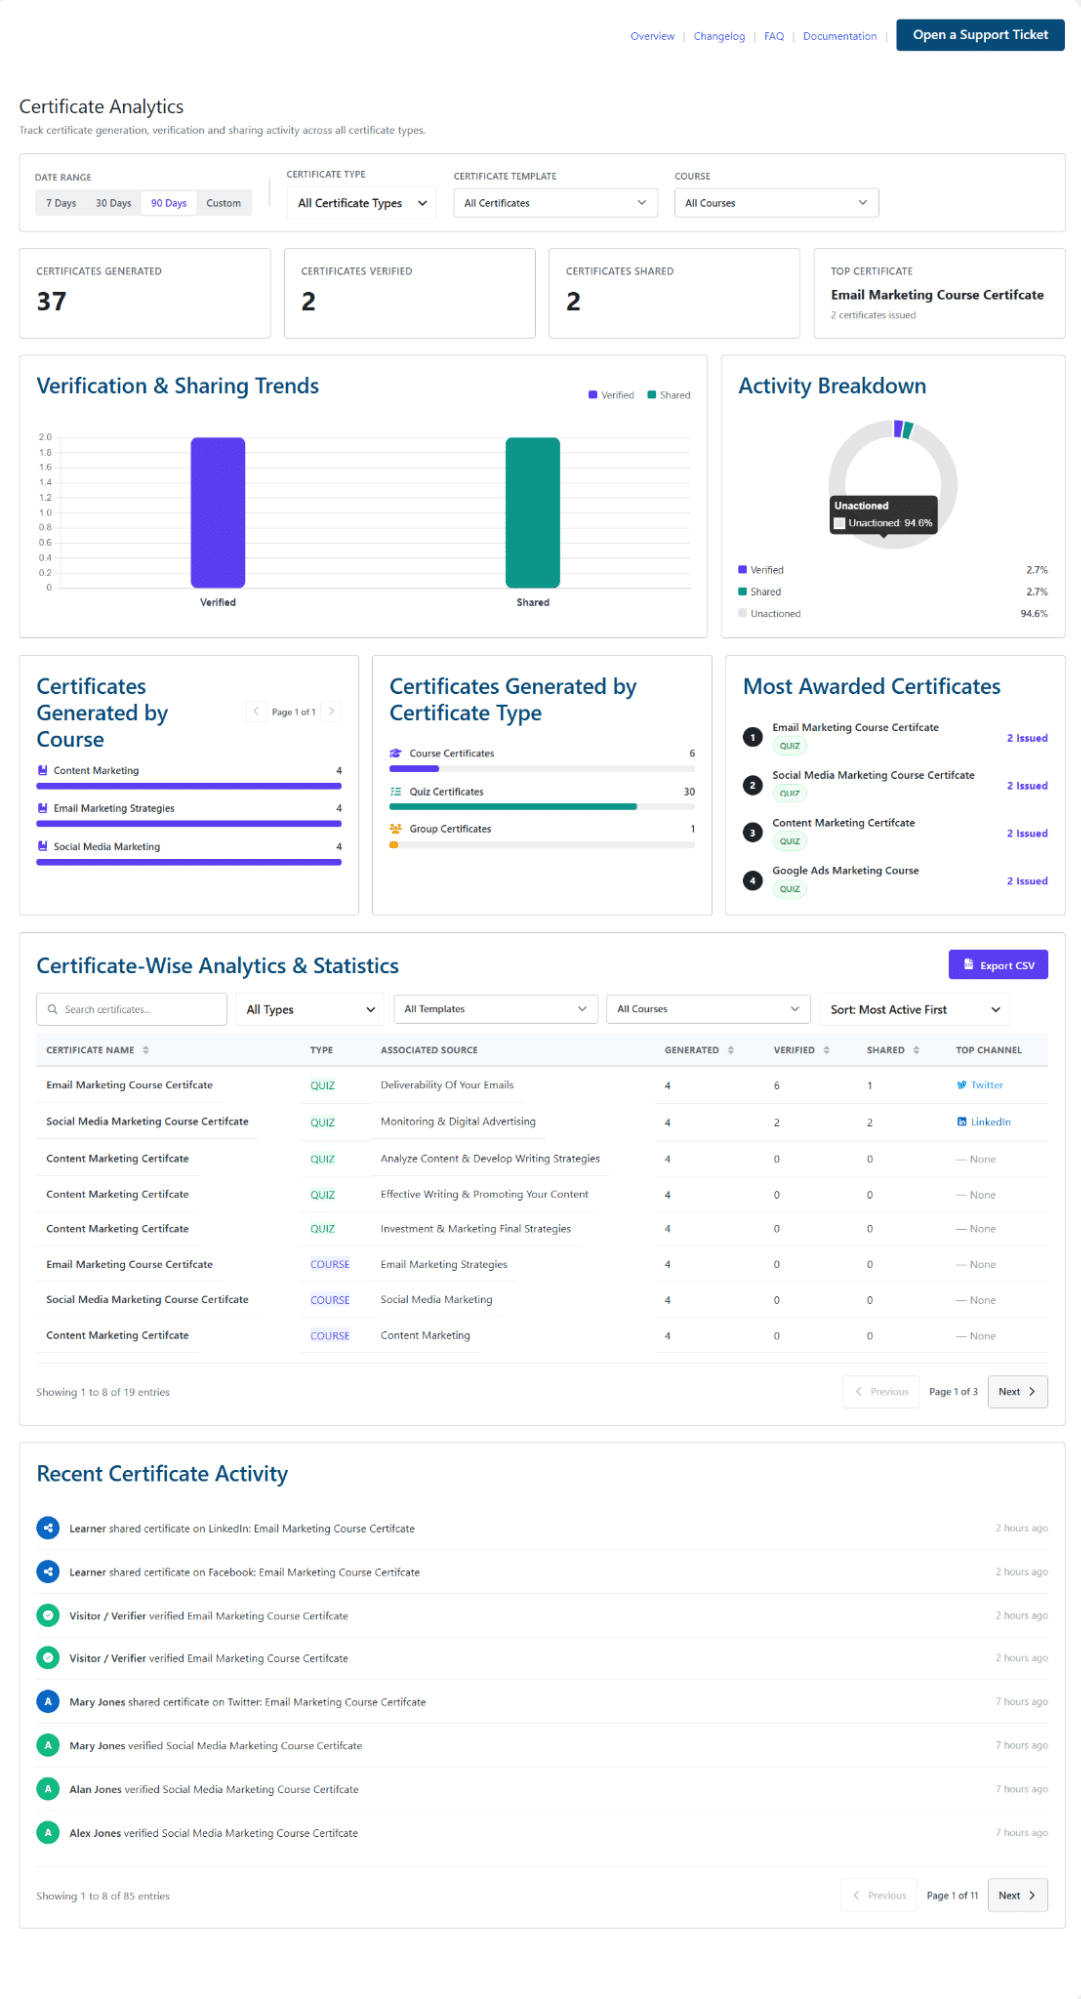
Task: Open the Changelog link
Action: (x=719, y=36)
